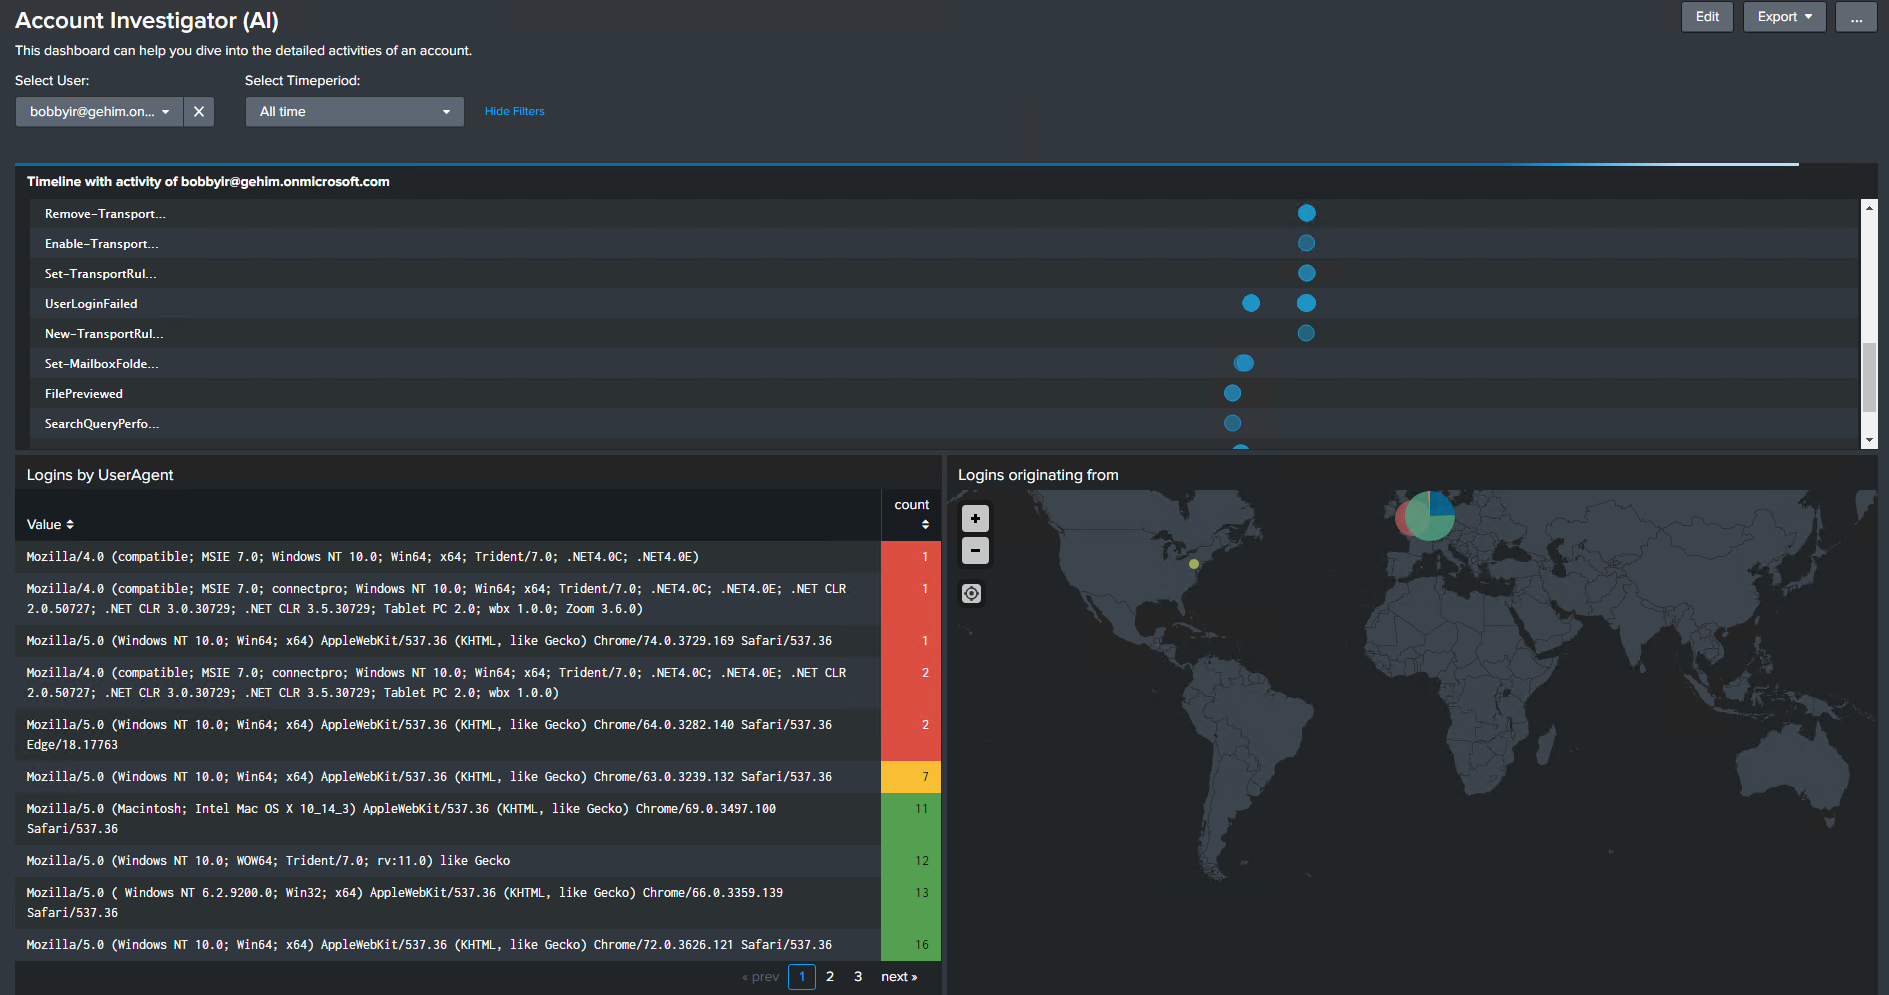Select the Remove-Transport... row label
The width and height of the screenshot is (1889, 995).
tap(105, 214)
